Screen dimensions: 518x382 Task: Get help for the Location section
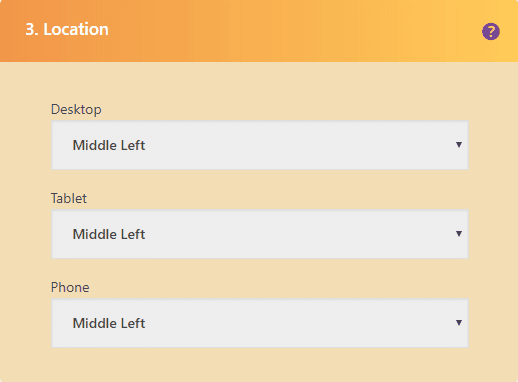[491, 32]
